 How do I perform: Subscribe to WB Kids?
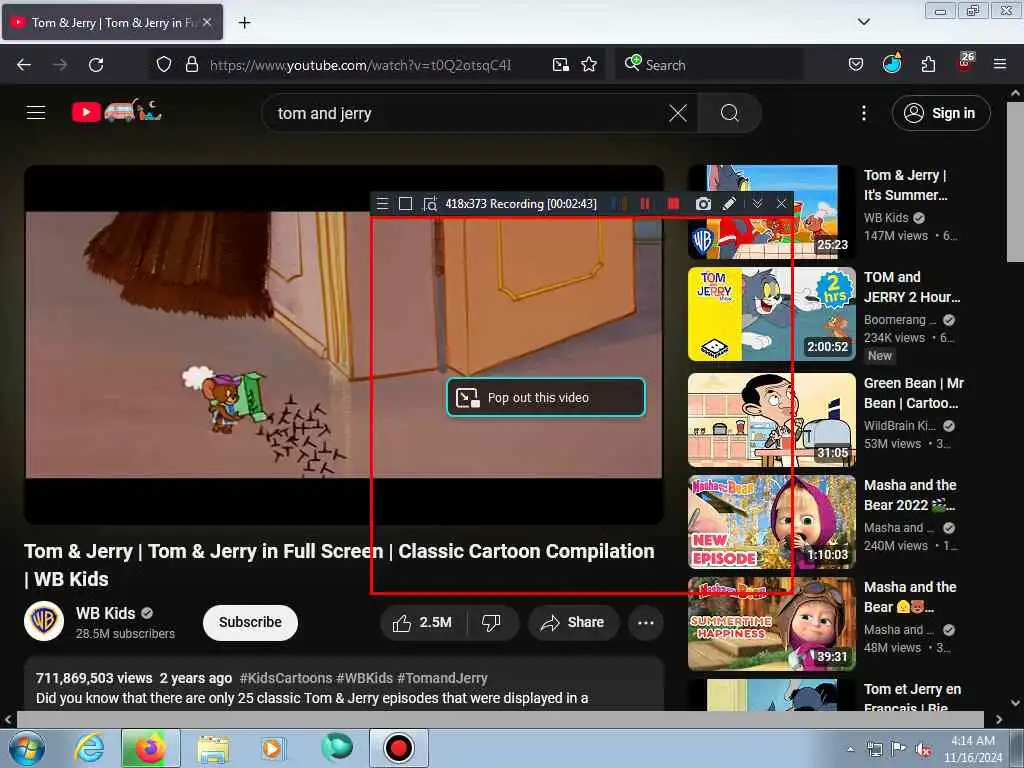pos(250,622)
